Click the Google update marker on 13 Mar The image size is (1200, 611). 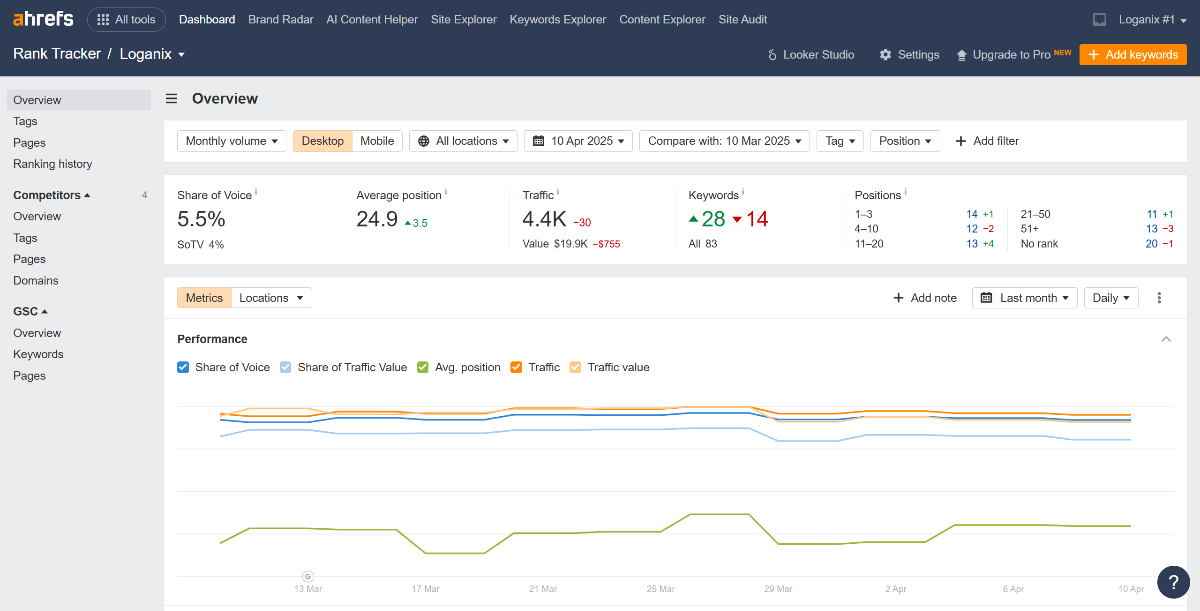pos(308,576)
